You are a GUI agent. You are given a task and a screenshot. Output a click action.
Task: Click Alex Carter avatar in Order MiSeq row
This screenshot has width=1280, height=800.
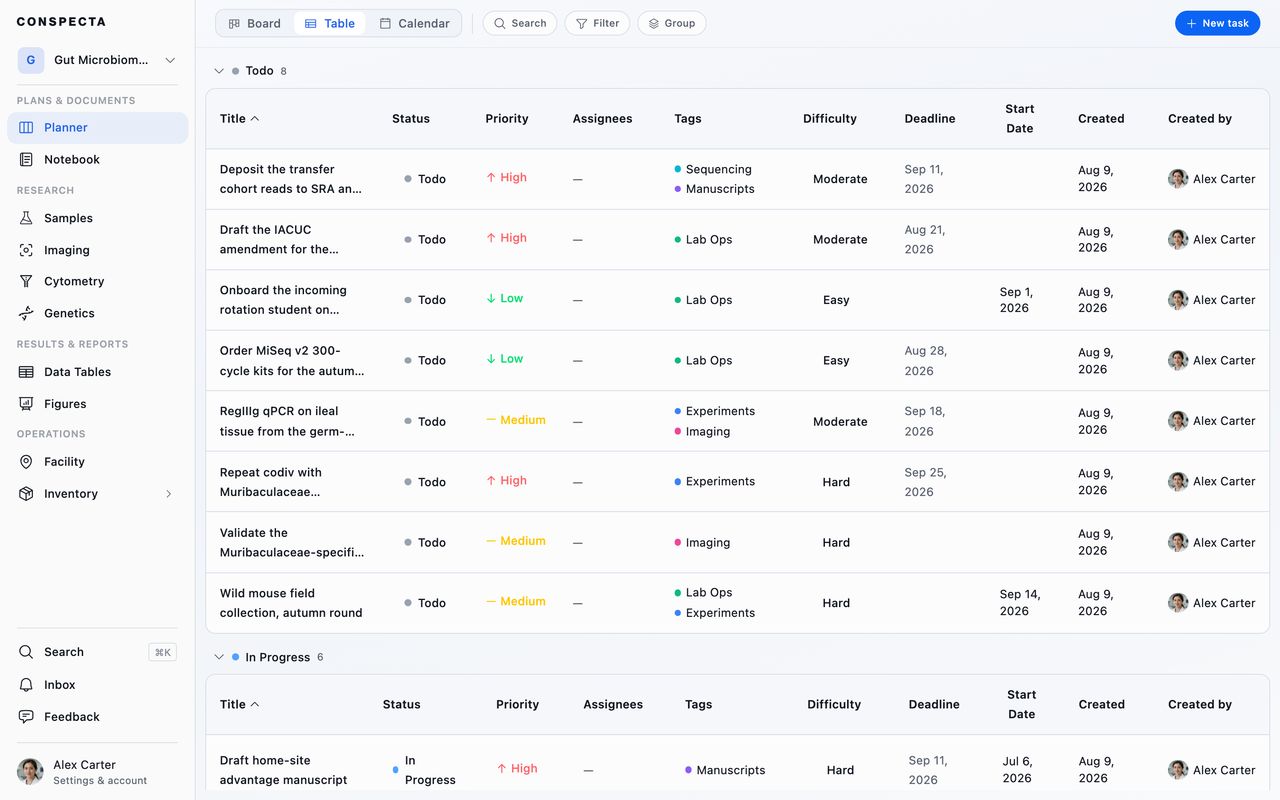pos(1178,360)
